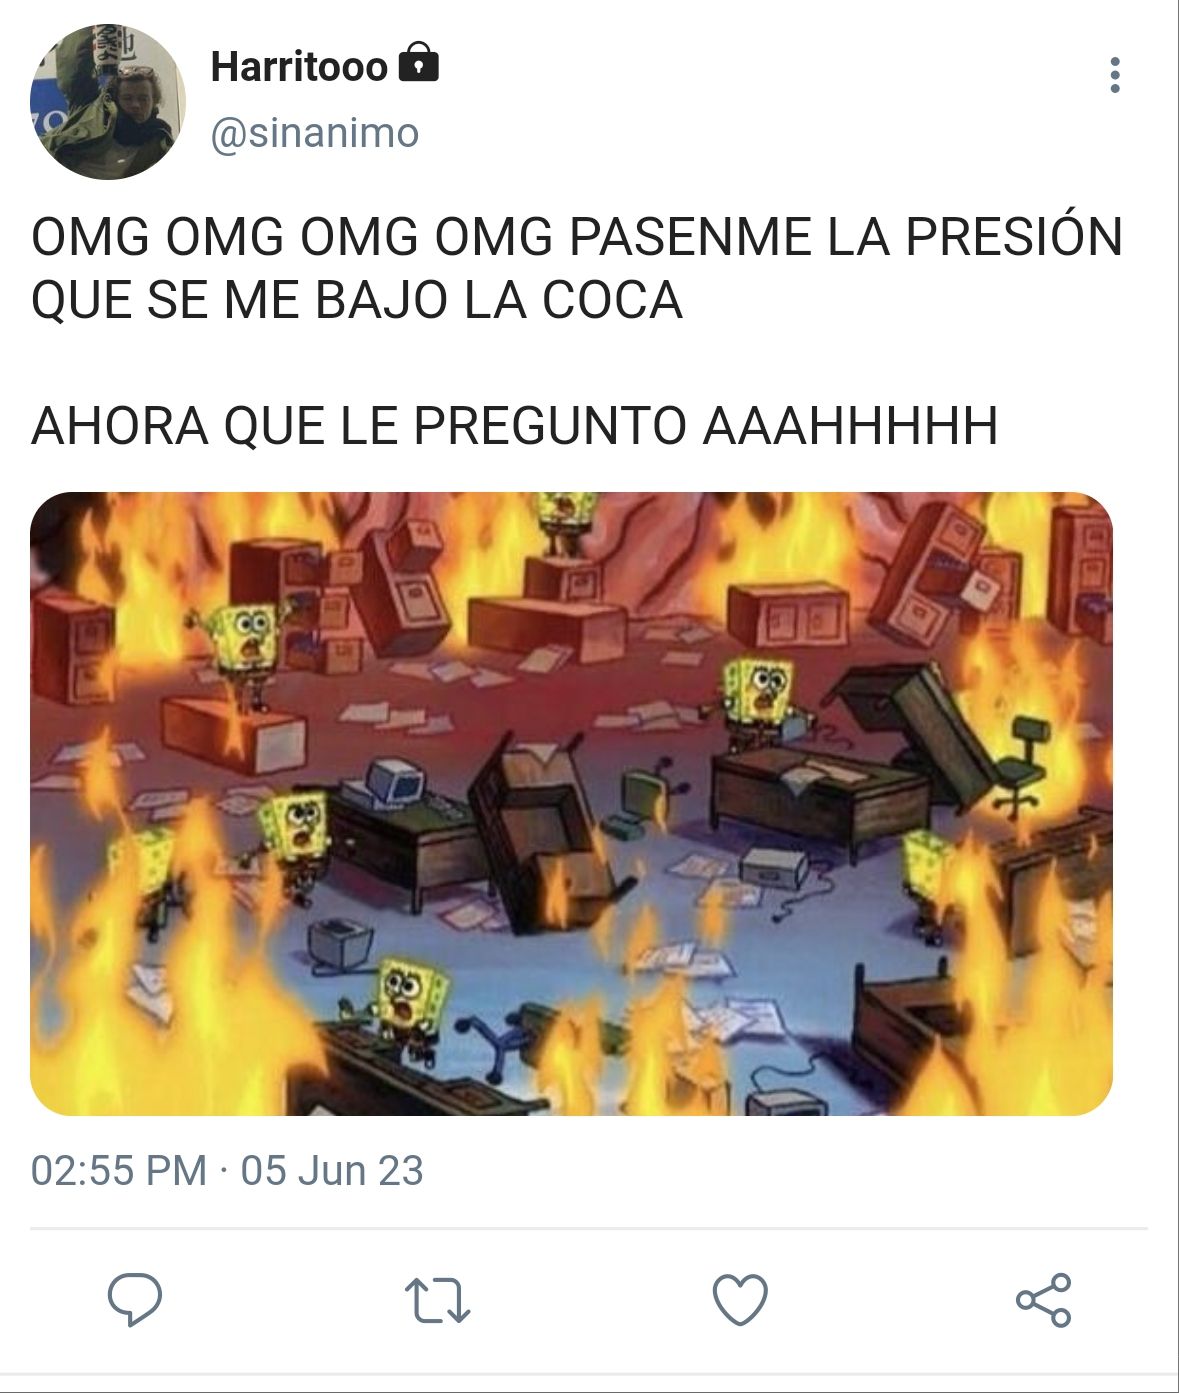Click the QUE SE ME BAJO LA COCA line
1179x1393 pixels.
357,300
